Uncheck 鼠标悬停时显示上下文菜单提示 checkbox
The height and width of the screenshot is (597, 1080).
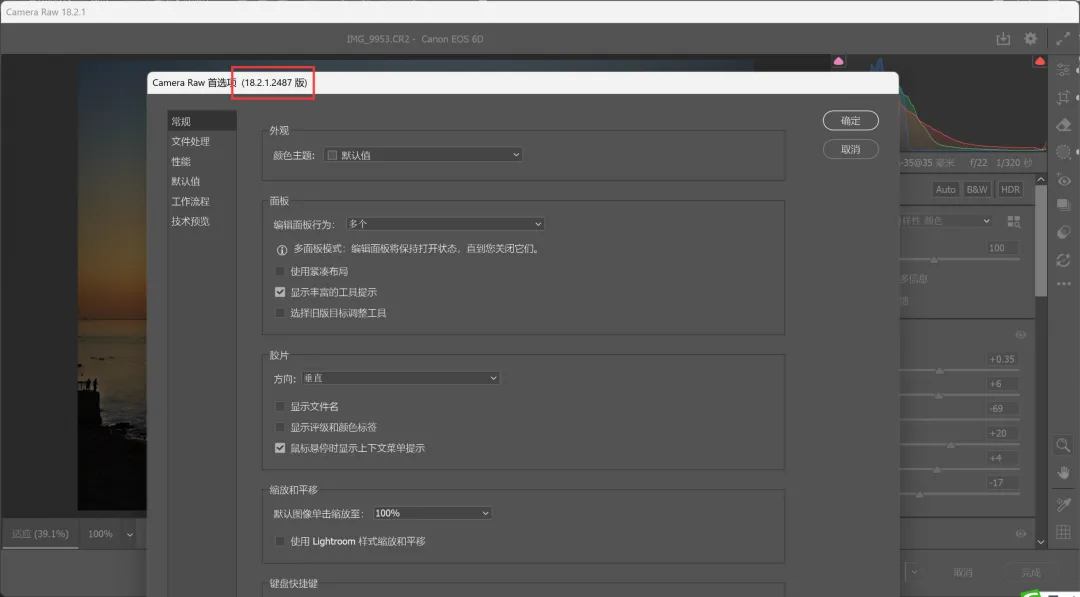280,448
